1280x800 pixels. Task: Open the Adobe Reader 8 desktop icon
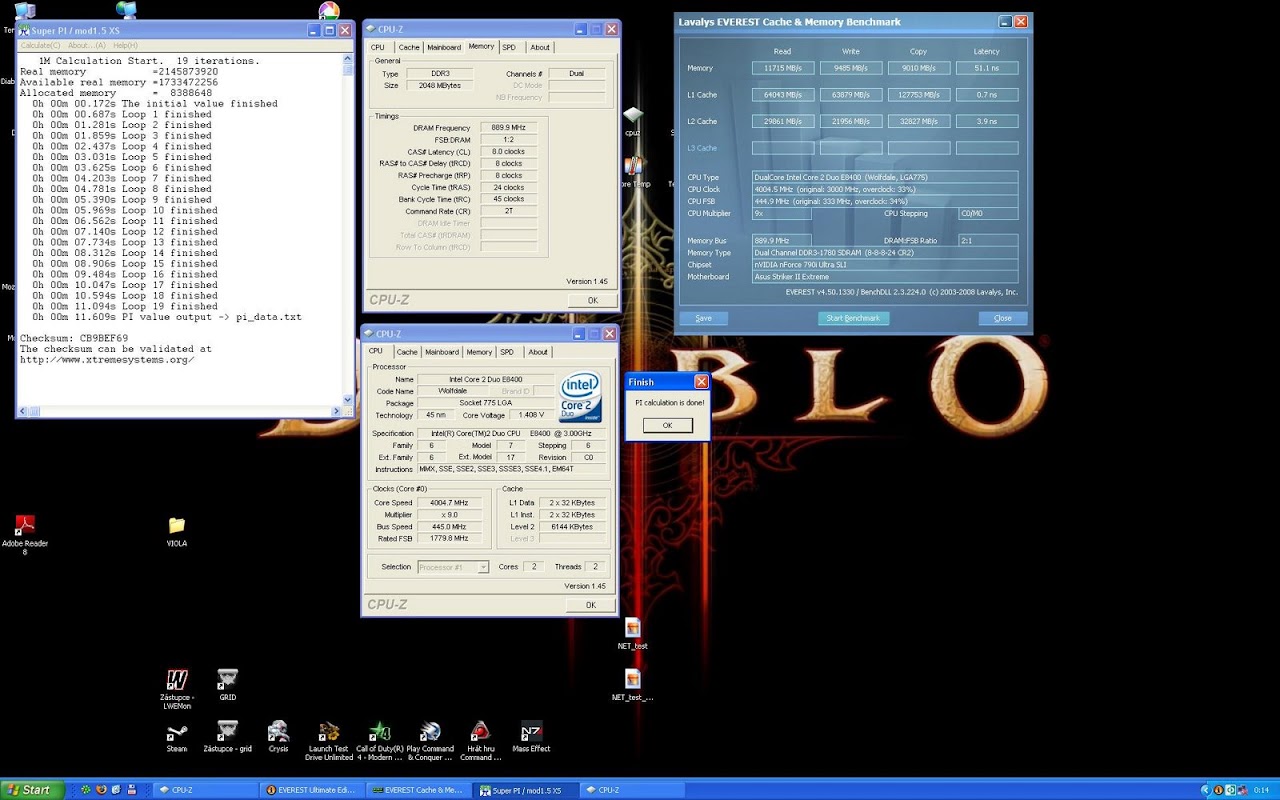tap(25, 526)
